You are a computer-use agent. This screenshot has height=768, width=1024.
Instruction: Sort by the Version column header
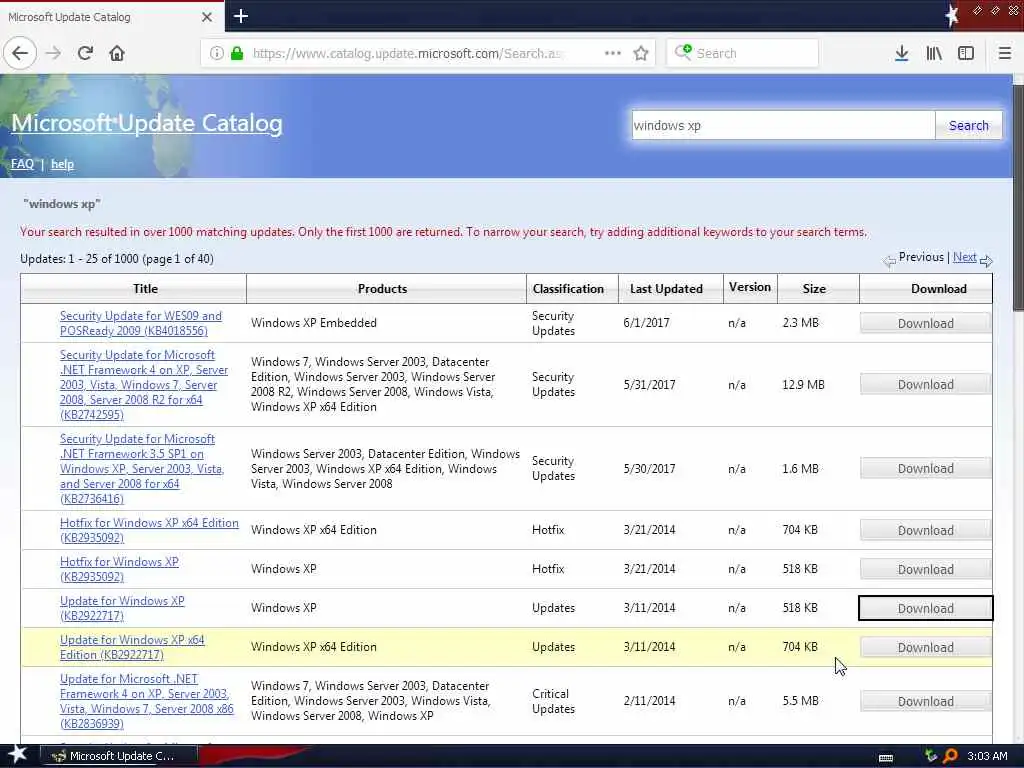pos(750,287)
